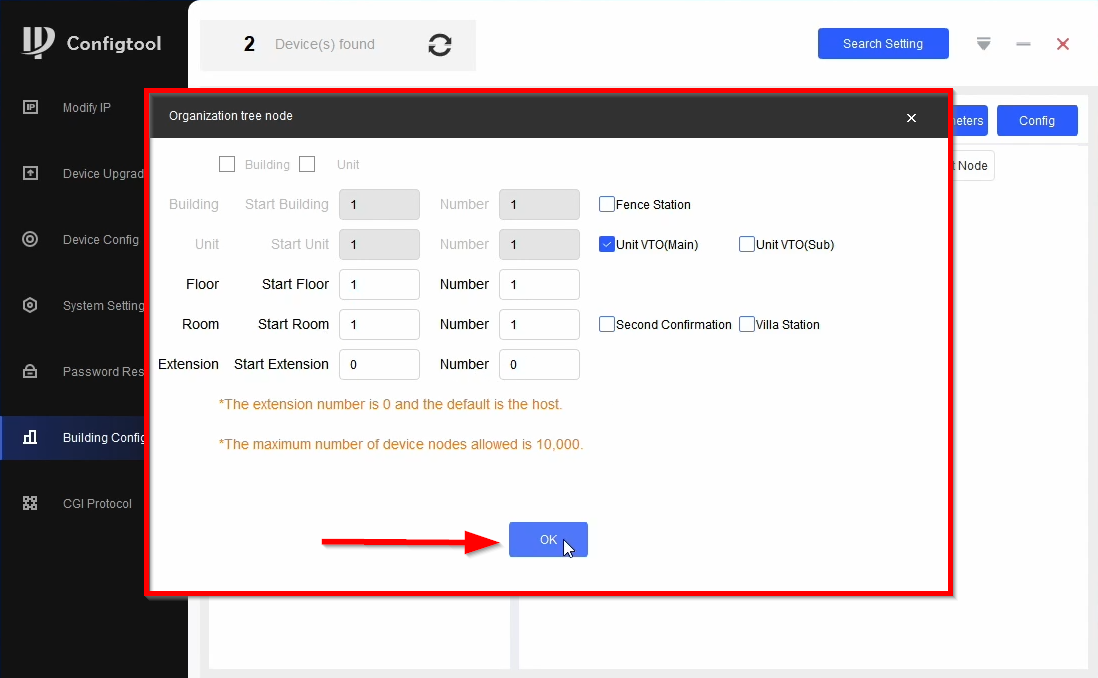Viewport: 1098px width, 678px height.
Task: Click the Unit Number input field
Action: (539, 244)
